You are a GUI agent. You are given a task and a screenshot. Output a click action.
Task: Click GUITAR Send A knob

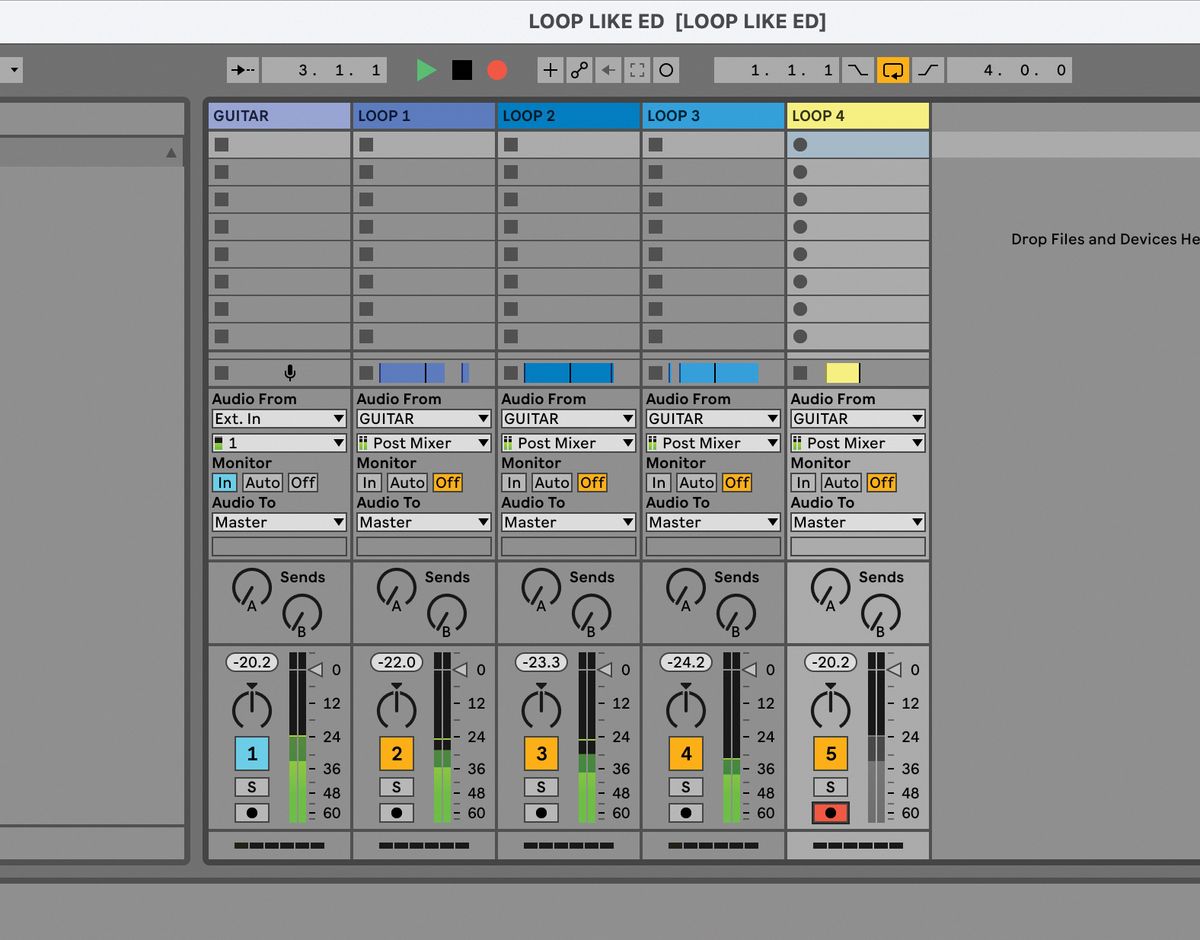(252, 588)
